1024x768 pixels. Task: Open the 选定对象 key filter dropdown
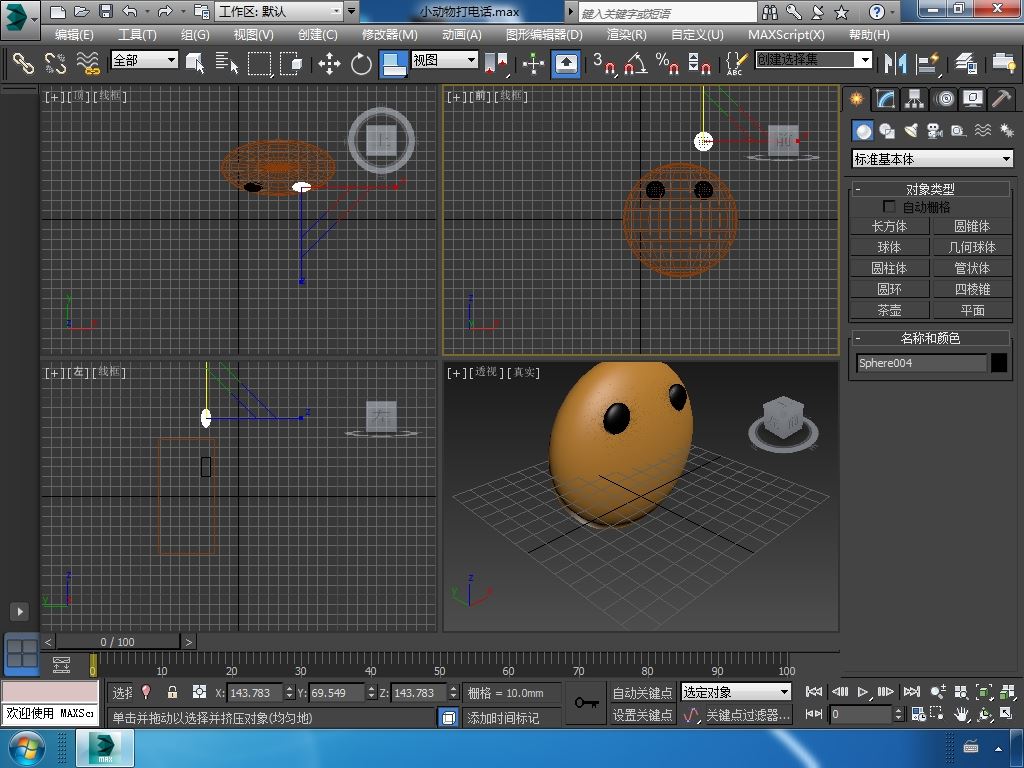tap(736, 692)
